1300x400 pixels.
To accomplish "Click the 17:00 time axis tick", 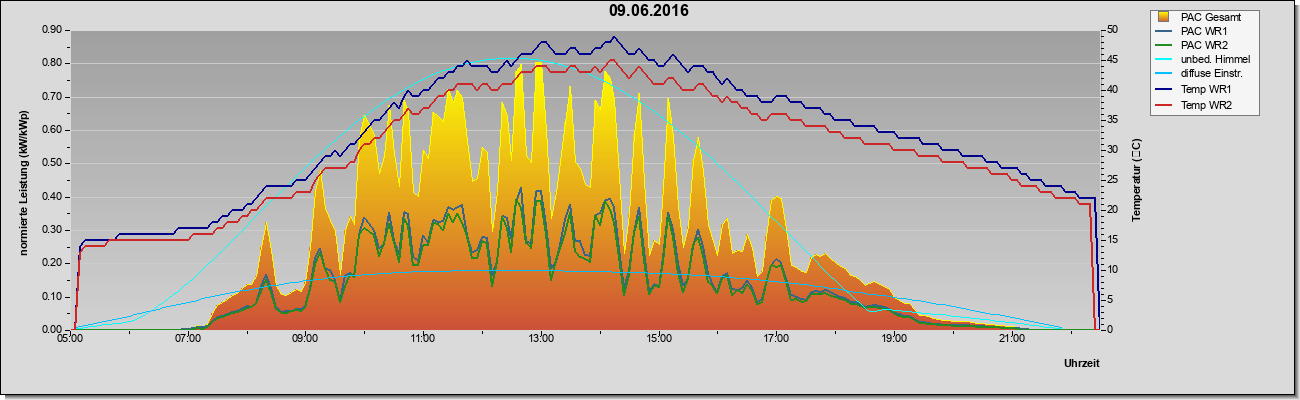I will pyautogui.click(x=776, y=340).
